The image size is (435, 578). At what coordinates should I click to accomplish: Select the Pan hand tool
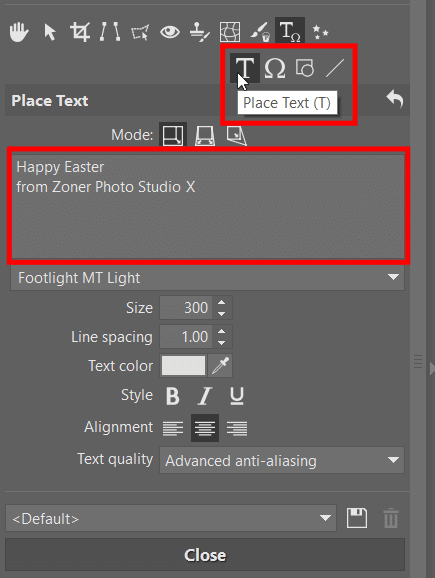19,32
